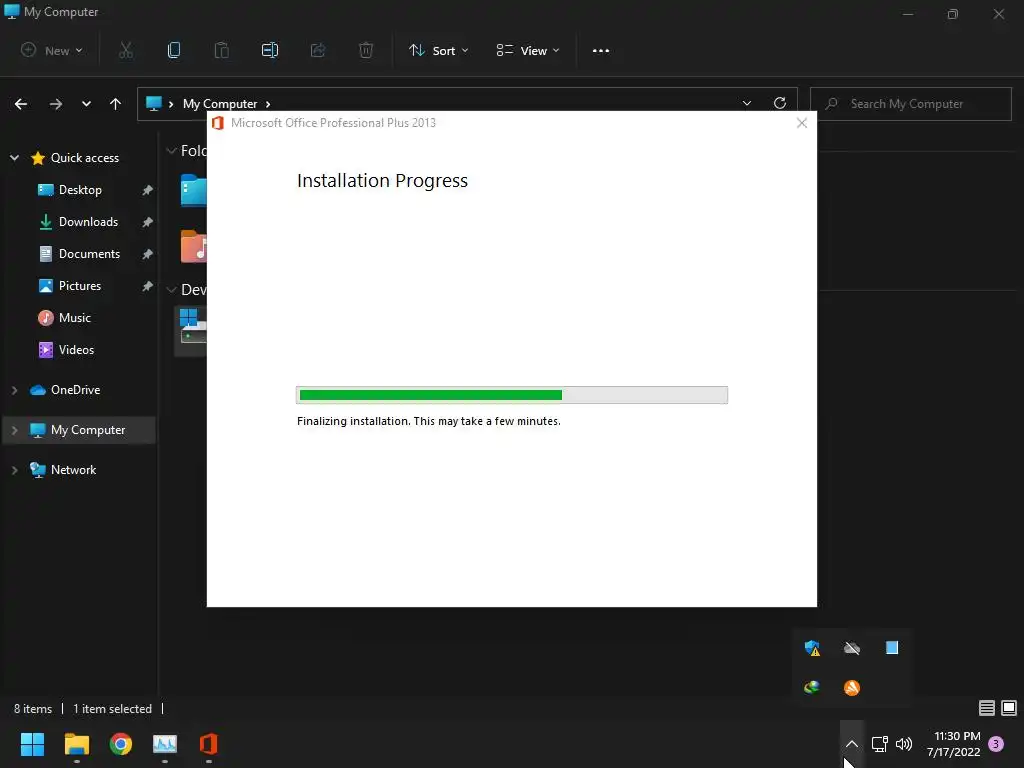Click the Copy icon in File Explorer toolbar
1024x768 pixels.
174,50
